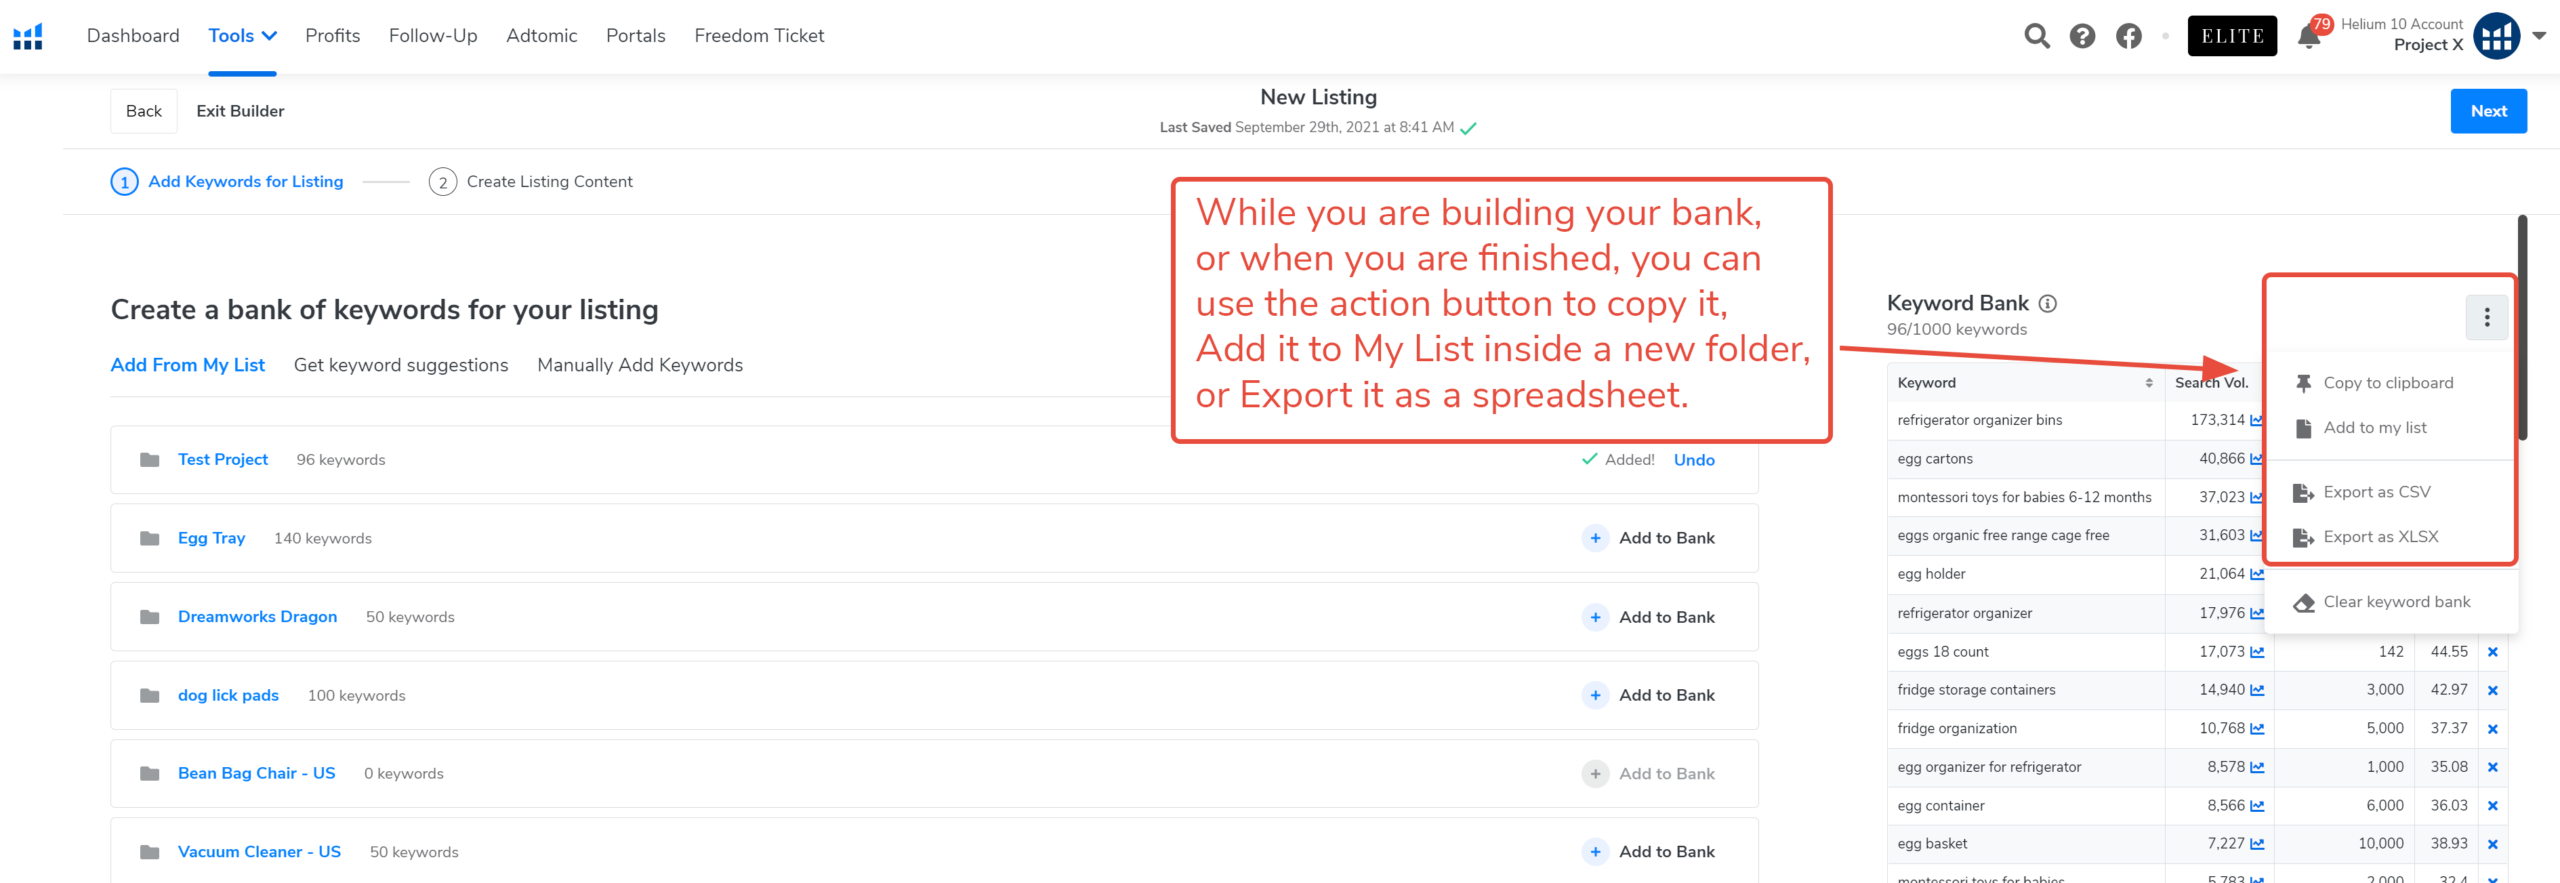Open notifications bell with 79 badge
This screenshot has width=2560, height=883.
pos(2309,37)
